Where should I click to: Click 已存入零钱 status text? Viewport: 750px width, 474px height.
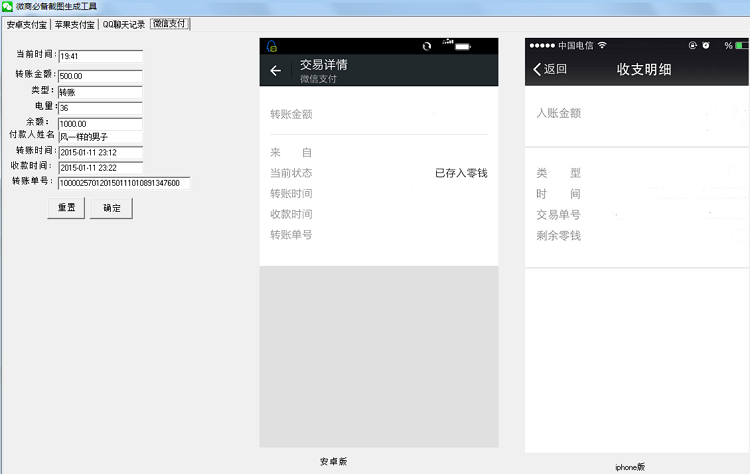point(461,173)
